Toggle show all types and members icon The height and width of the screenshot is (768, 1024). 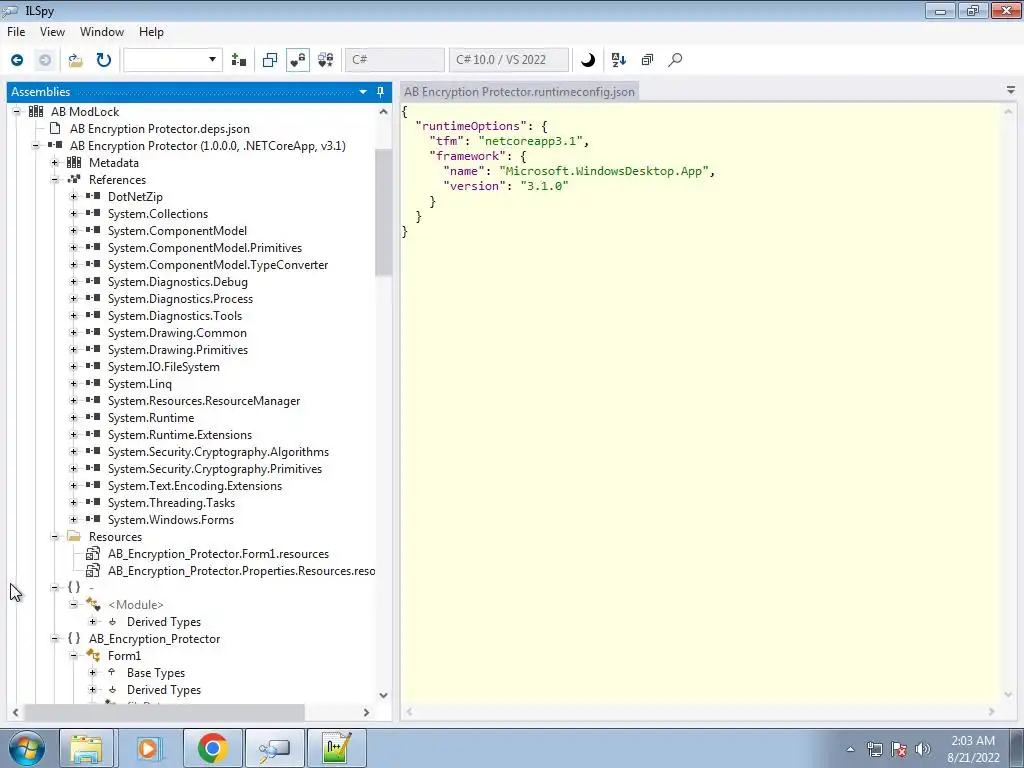click(325, 60)
